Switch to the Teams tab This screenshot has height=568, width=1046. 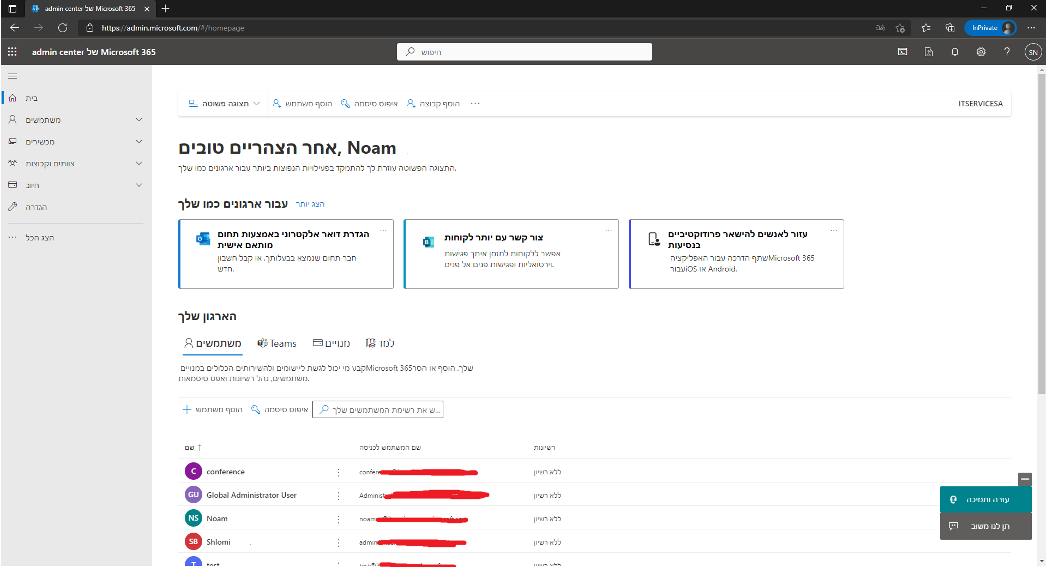tap(277, 343)
